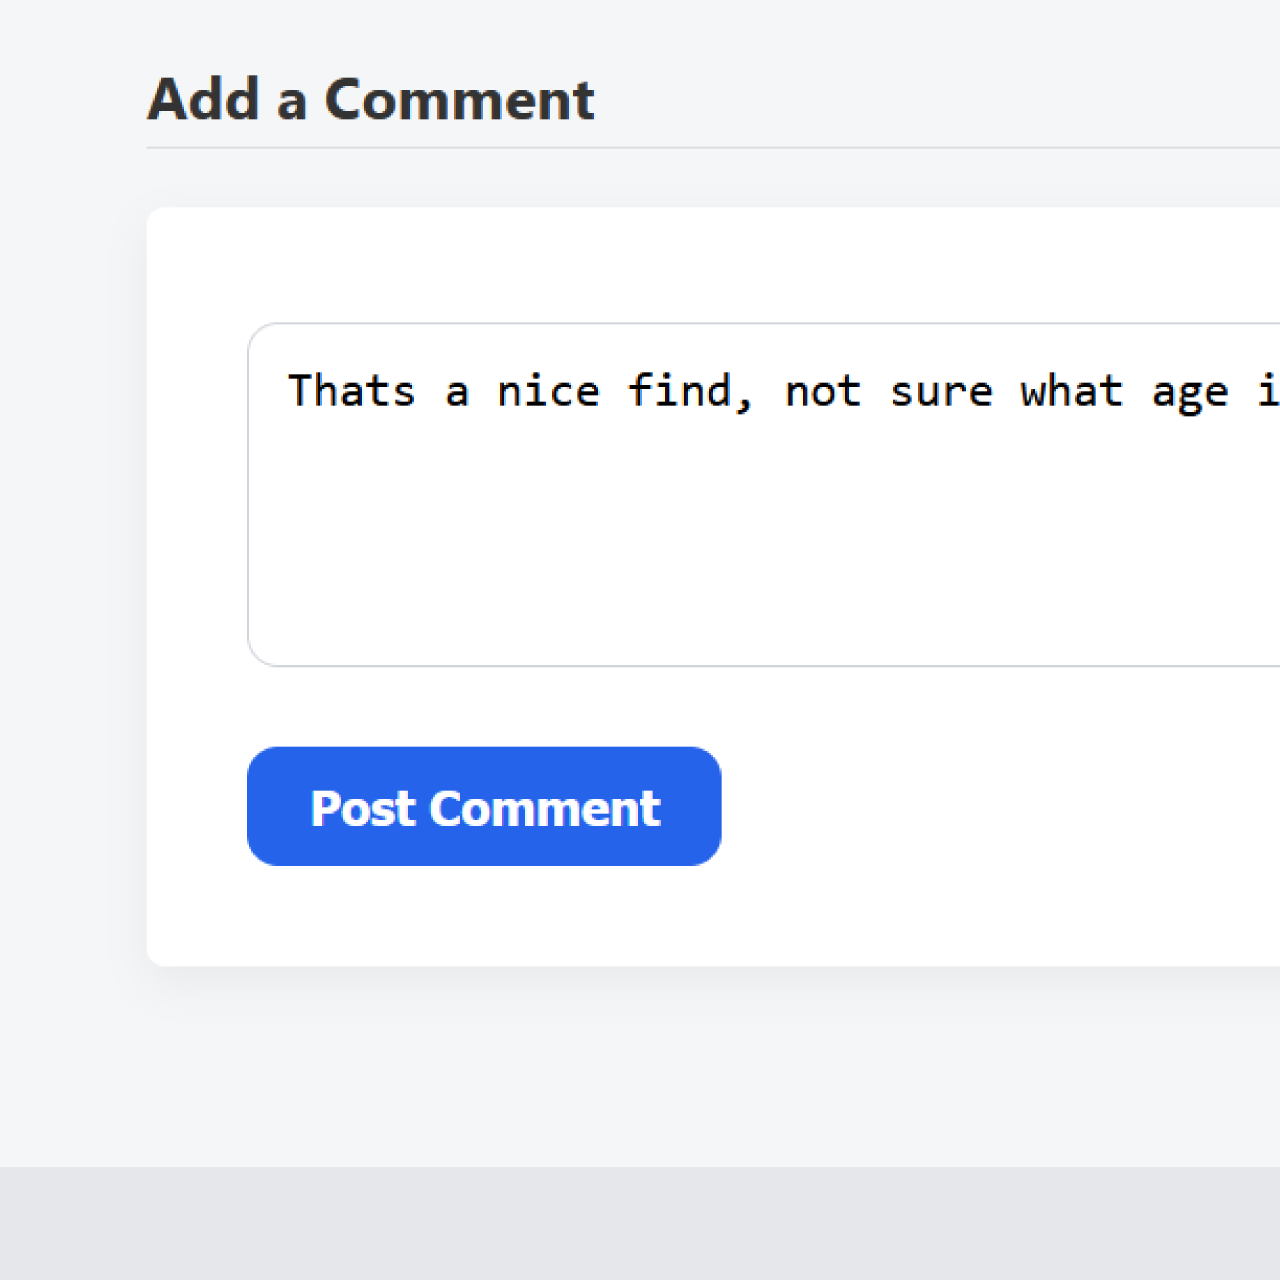Click the word 'sure' in the comment box
This screenshot has height=1280, width=1280.
941,391
